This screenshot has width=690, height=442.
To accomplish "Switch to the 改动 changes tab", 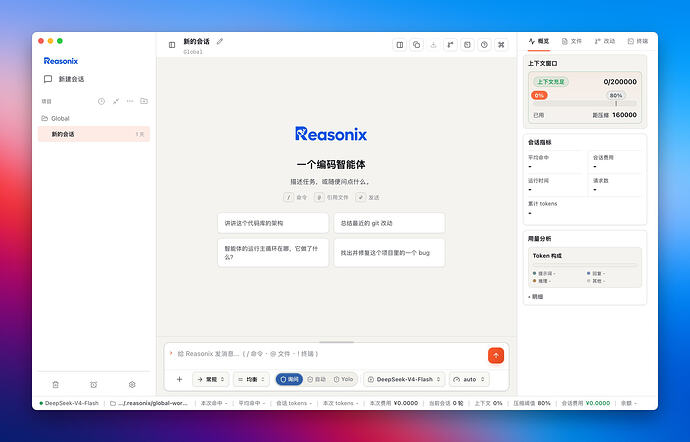I will click(x=605, y=41).
